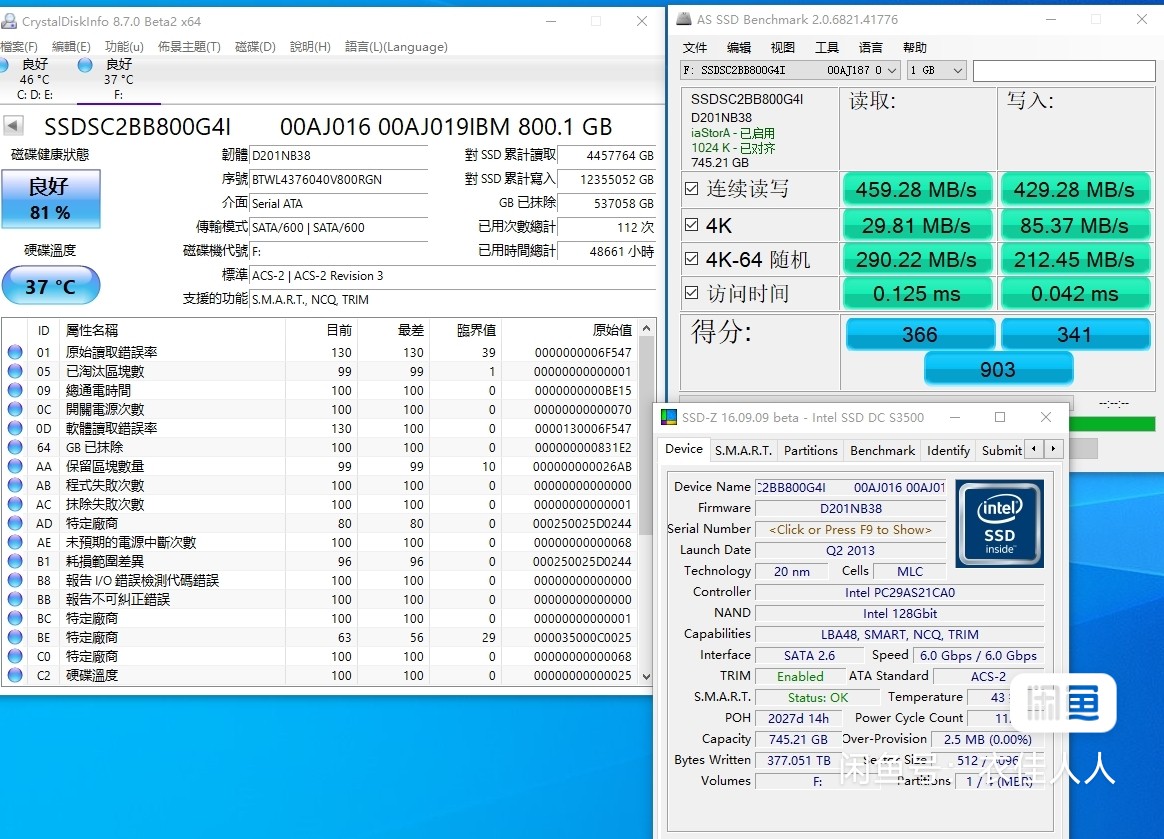Screen dimensions: 1164x839
Task: Switch to the Submit tab in SSD-Z
Action: [1001, 450]
